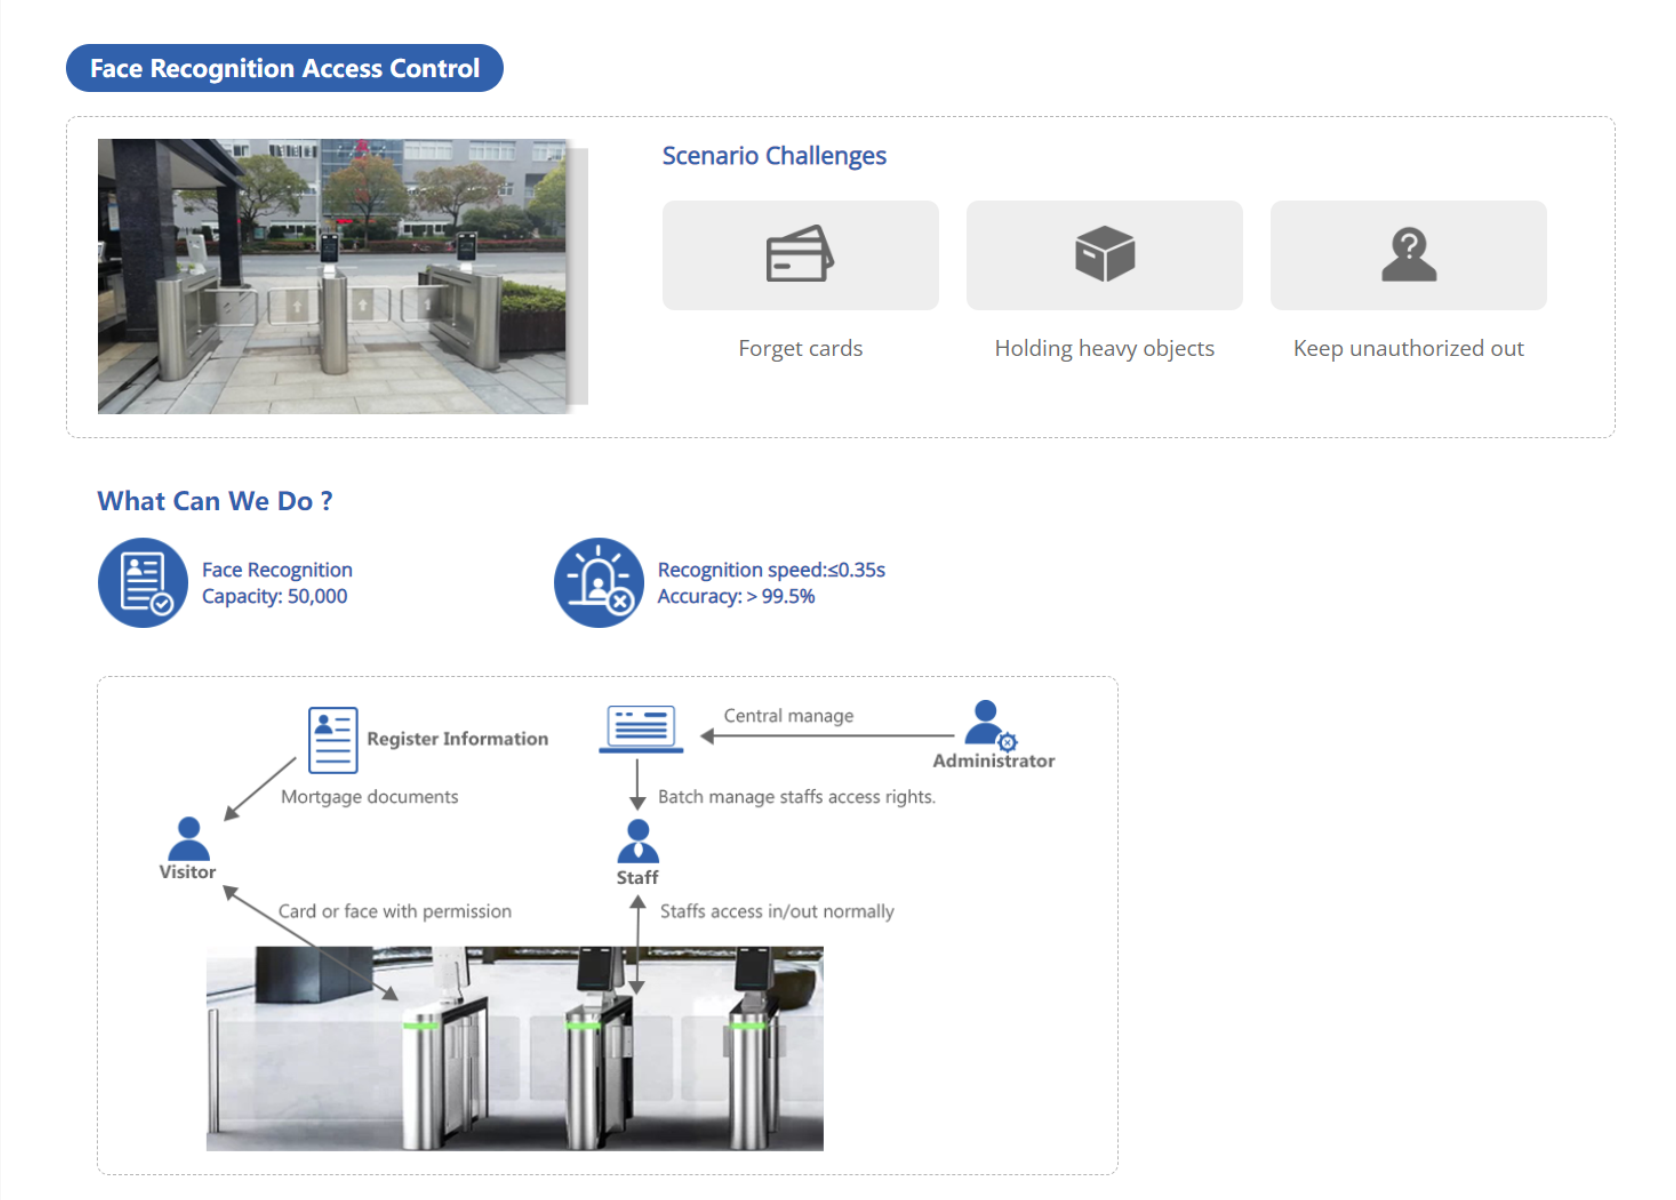Select the Visitor figure icon
The image size is (1676, 1200).
tap(188, 840)
